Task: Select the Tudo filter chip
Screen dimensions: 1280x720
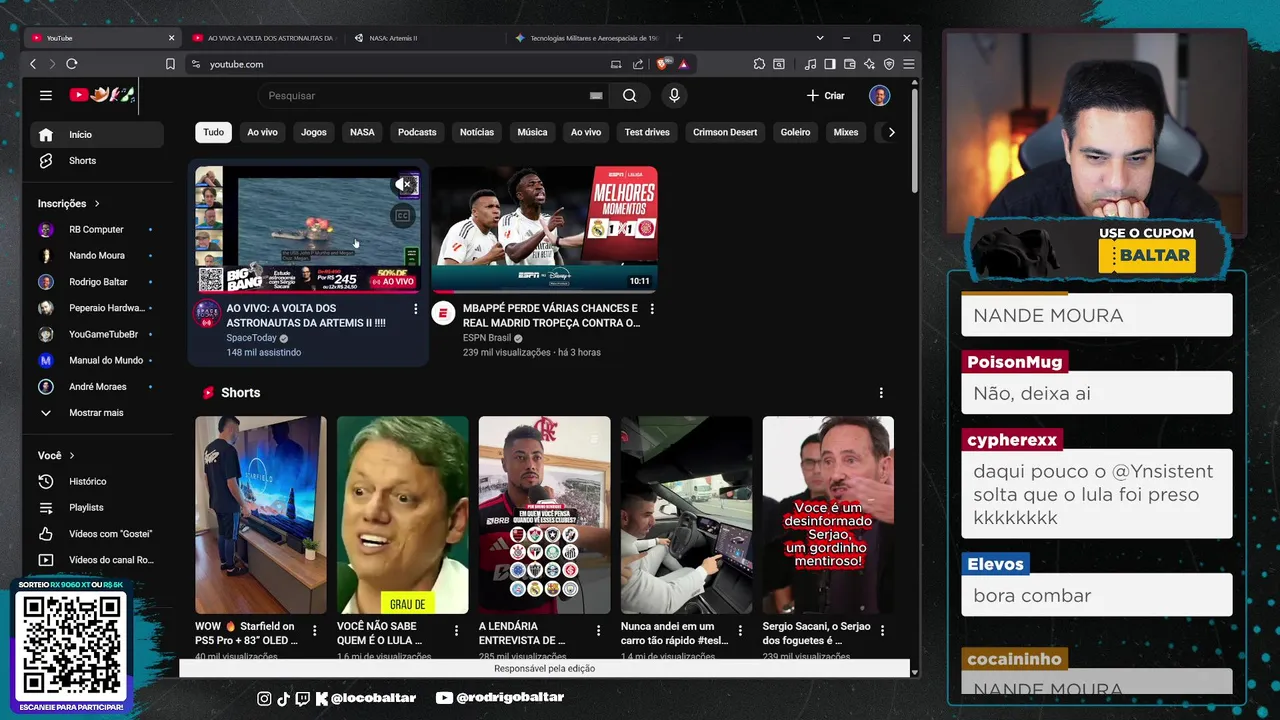Action: point(214,132)
